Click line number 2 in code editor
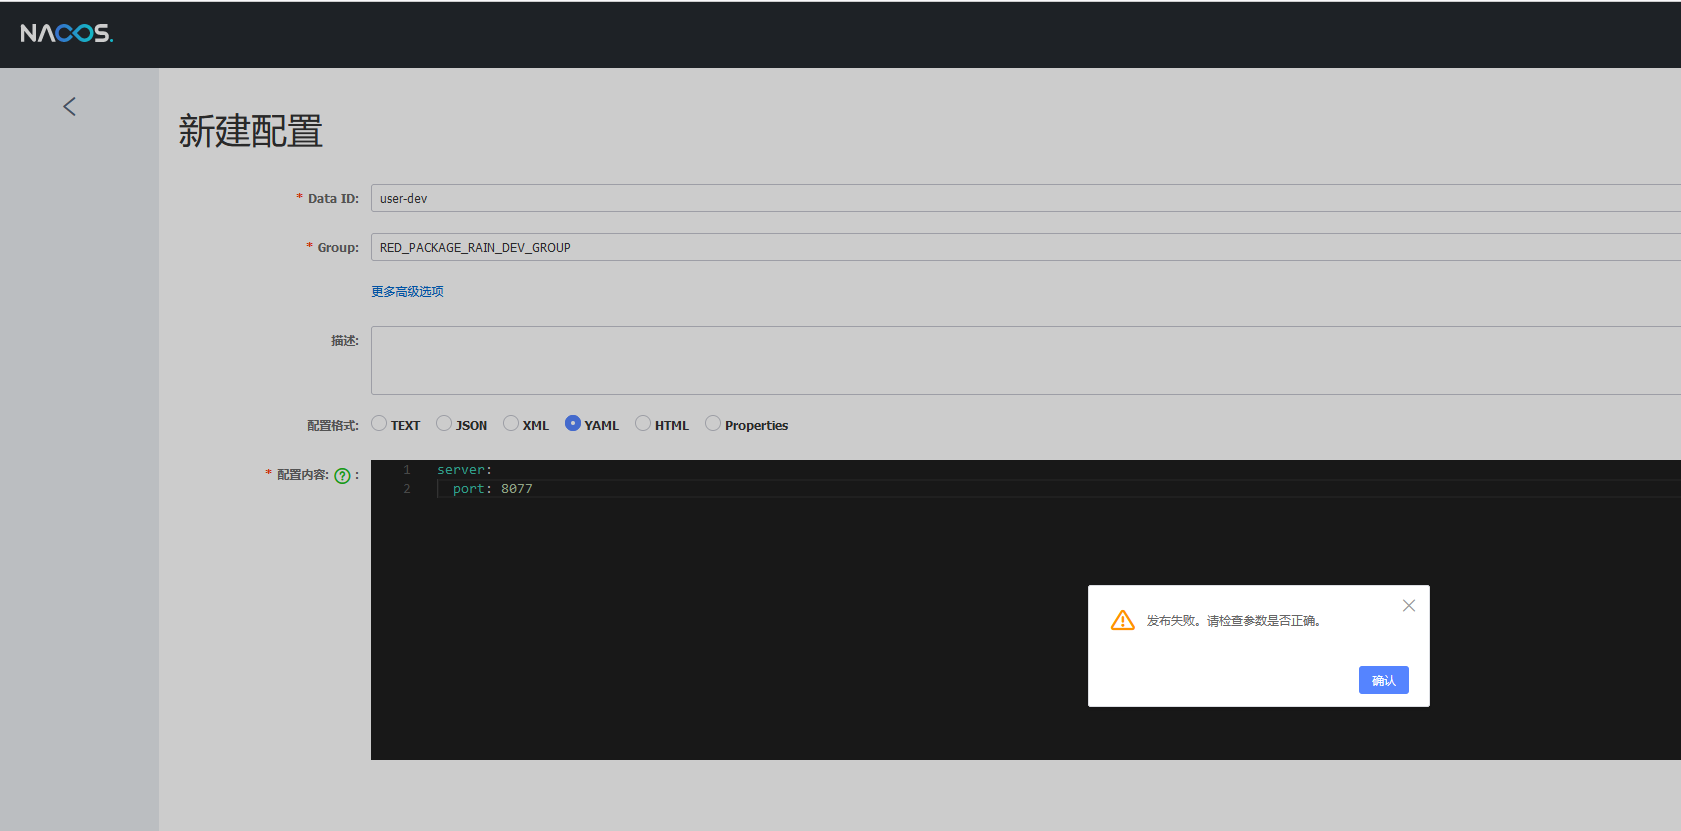The width and height of the screenshot is (1681, 831). point(407,489)
